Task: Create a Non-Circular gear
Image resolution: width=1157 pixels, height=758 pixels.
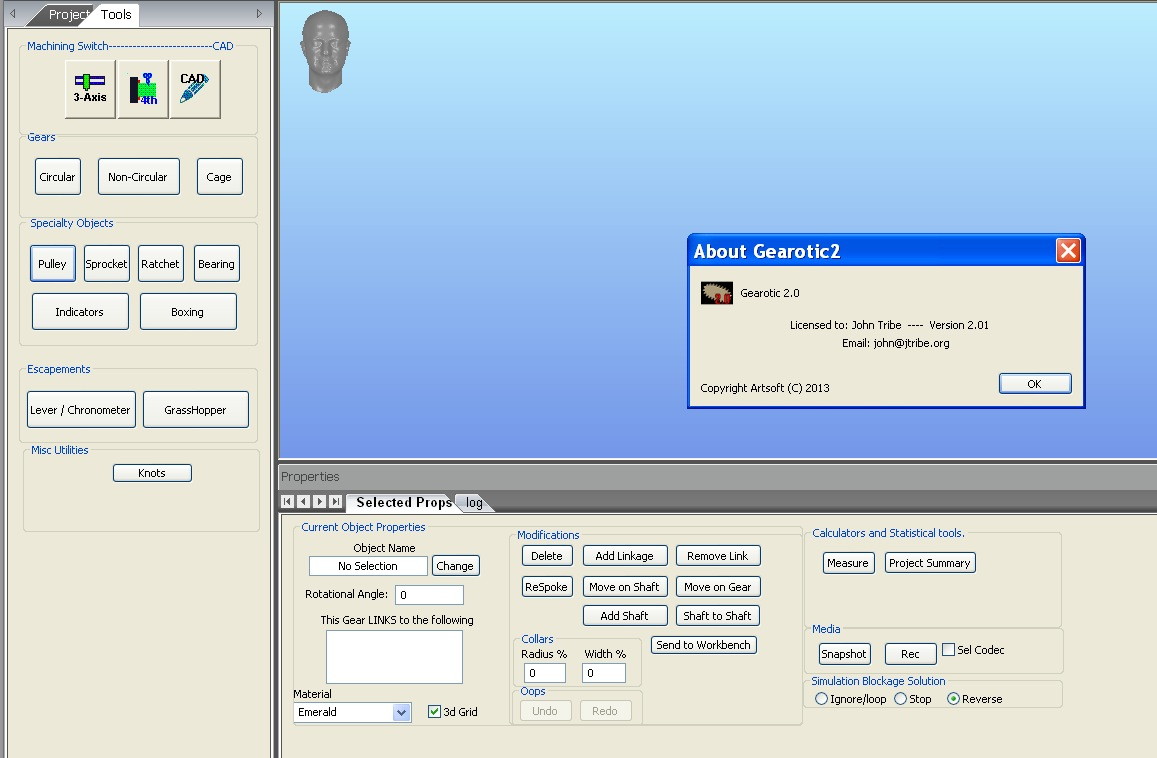Action: point(138,177)
